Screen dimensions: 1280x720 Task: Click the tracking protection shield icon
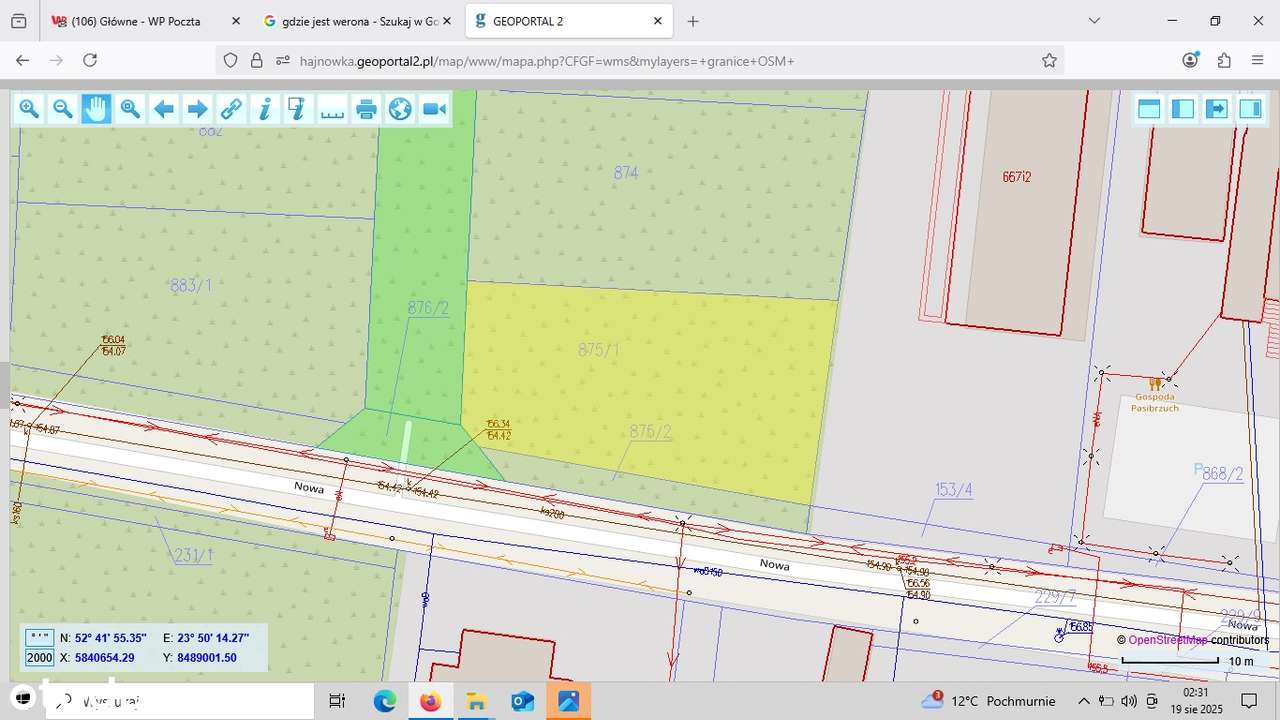[231, 60]
